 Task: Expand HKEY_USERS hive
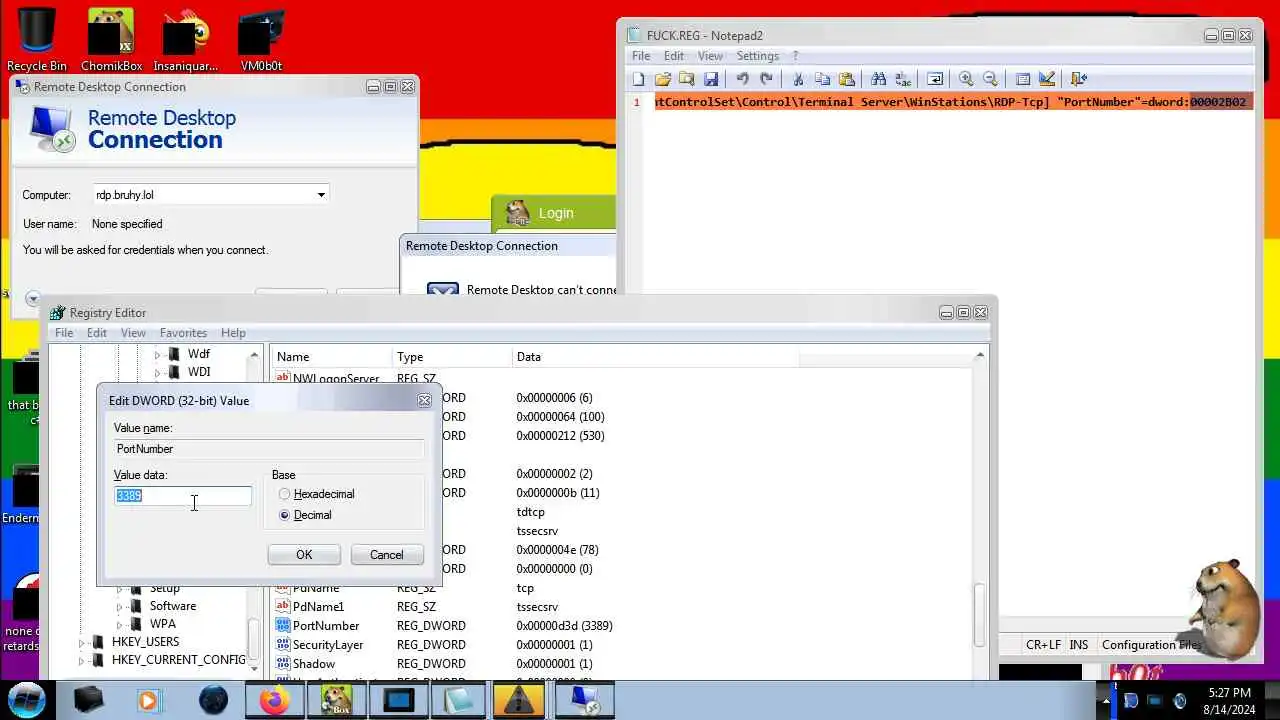(x=82, y=642)
